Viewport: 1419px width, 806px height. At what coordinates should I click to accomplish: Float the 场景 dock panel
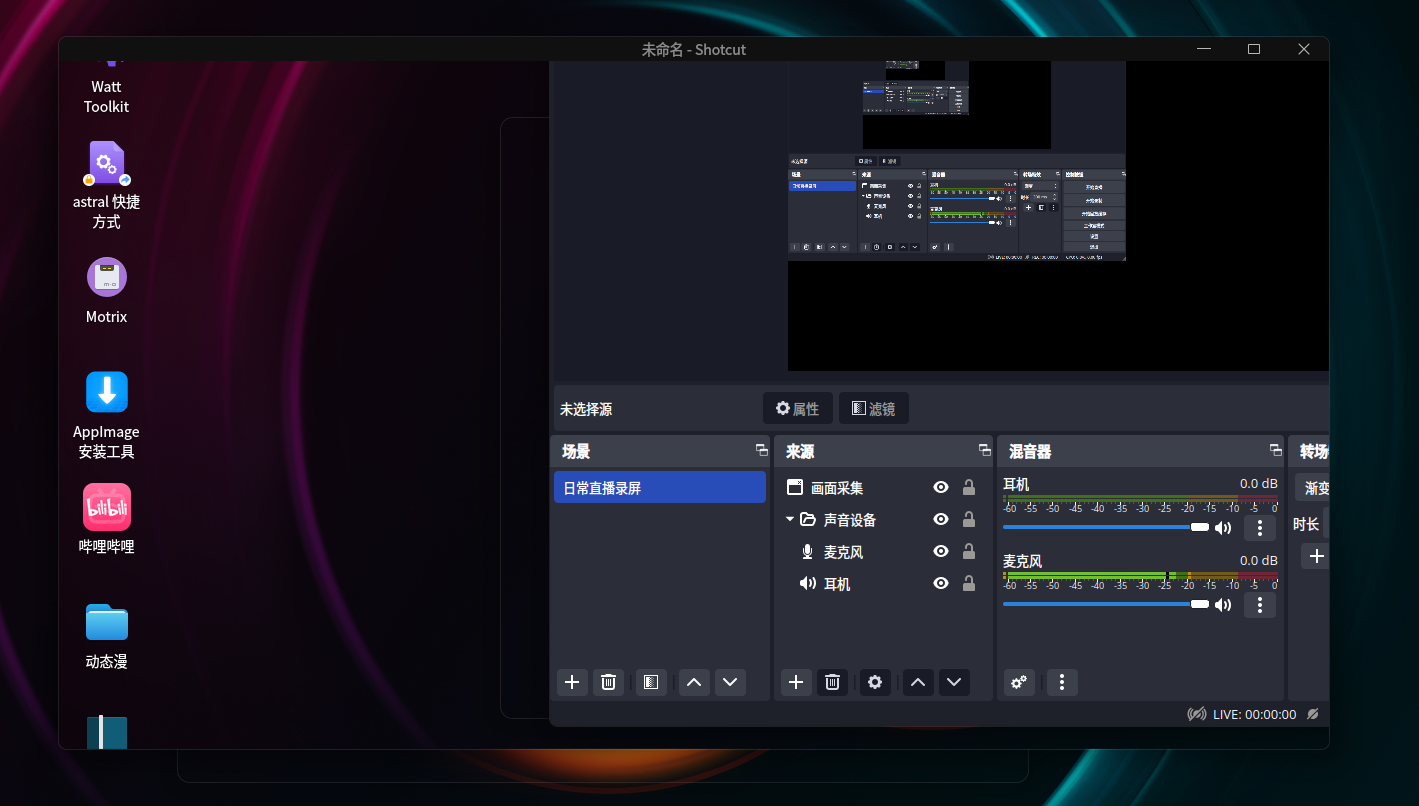(x=762, y=450)
